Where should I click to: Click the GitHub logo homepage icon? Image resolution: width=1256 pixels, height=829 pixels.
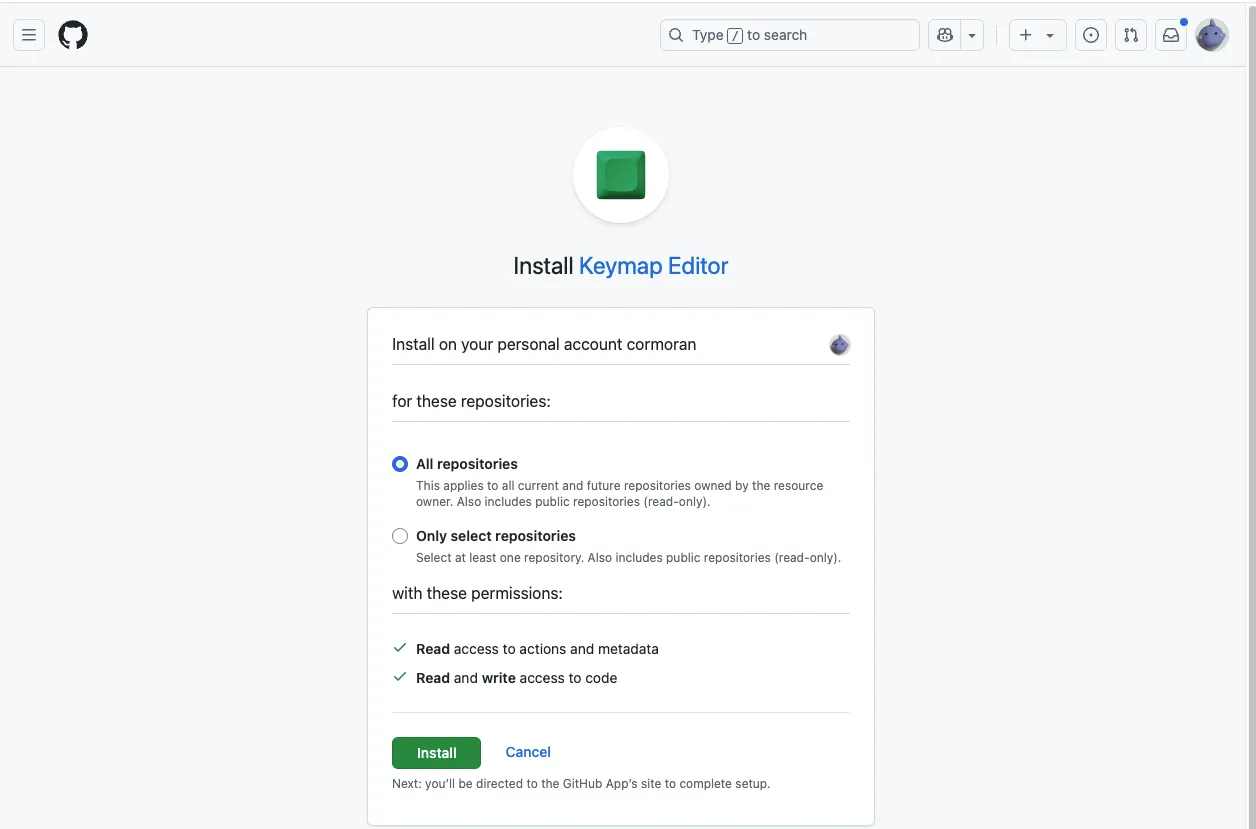73,35
